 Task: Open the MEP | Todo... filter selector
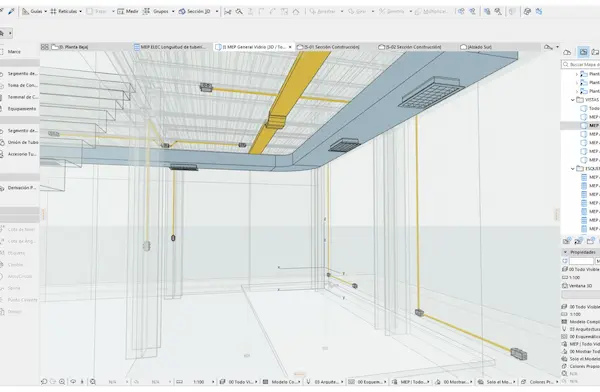(x=412, y=382)
